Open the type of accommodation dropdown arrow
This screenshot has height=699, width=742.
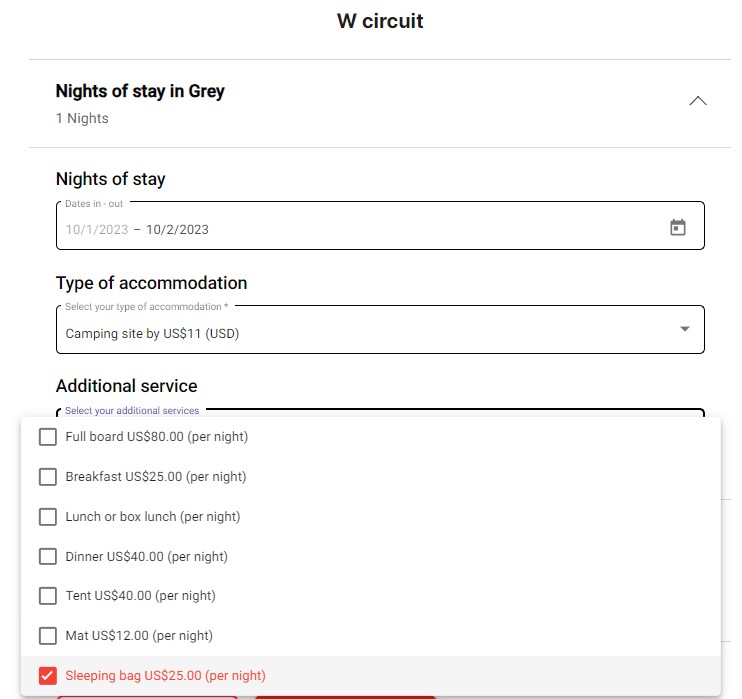pos(685,329)
